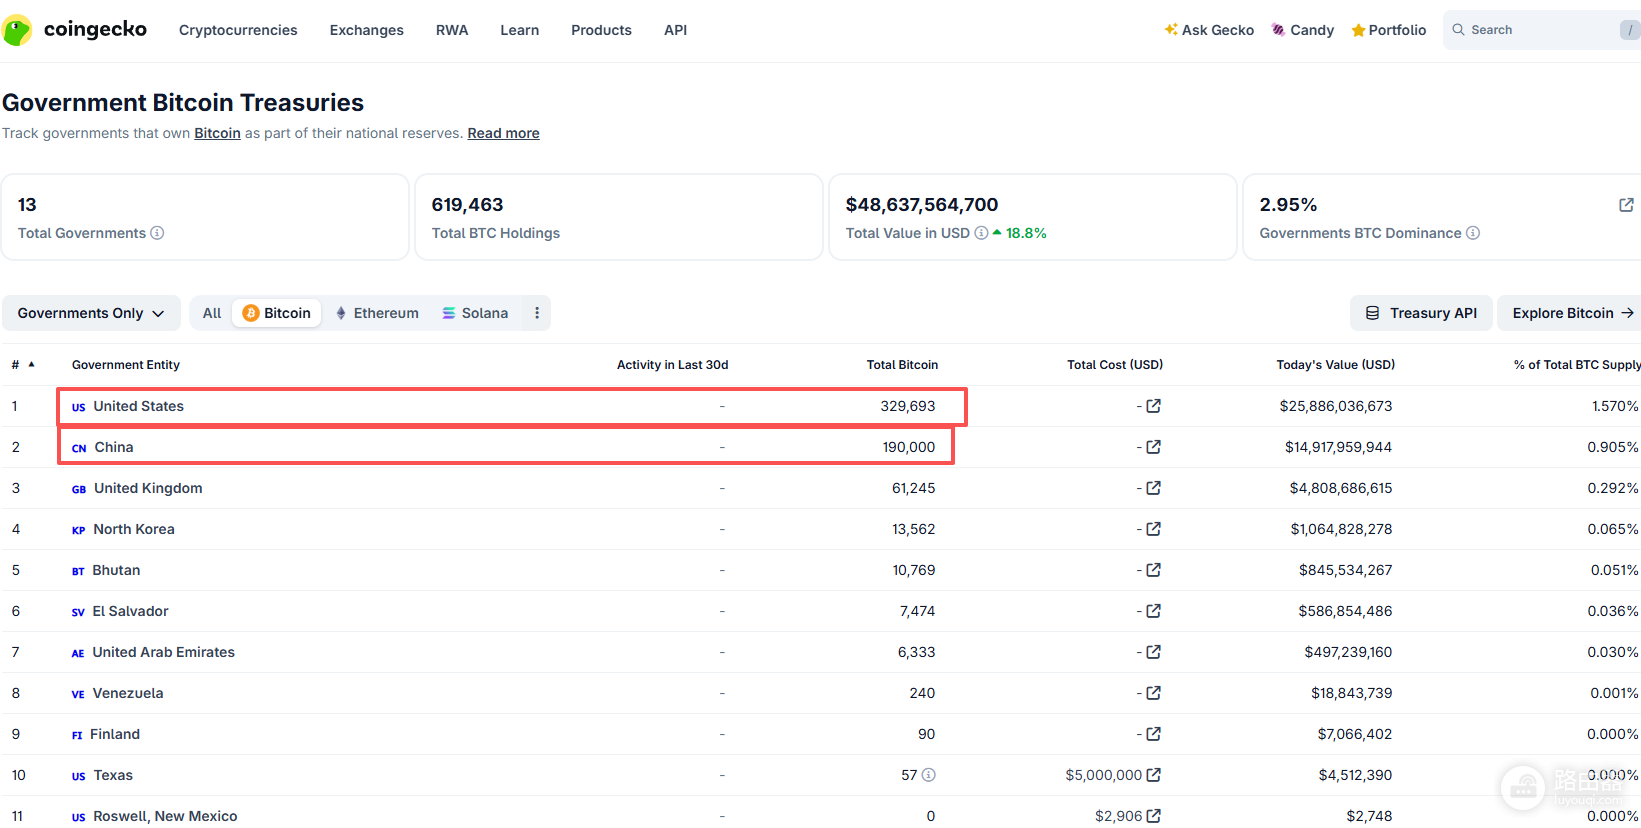Click the 18.8% change indicator

(x=1019, y=233)
